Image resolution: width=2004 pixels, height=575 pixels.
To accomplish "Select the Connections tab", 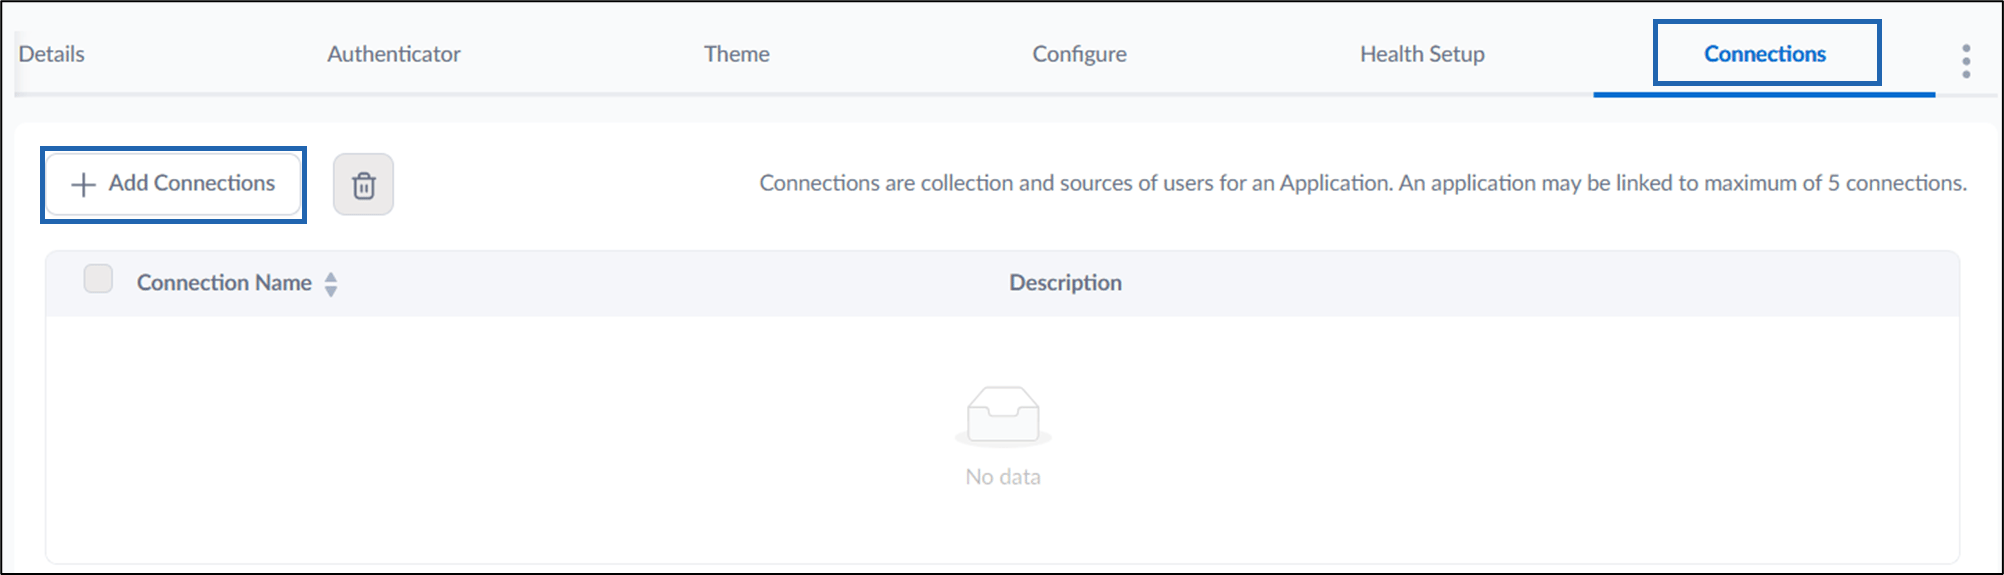I will tap(1765, 54).
